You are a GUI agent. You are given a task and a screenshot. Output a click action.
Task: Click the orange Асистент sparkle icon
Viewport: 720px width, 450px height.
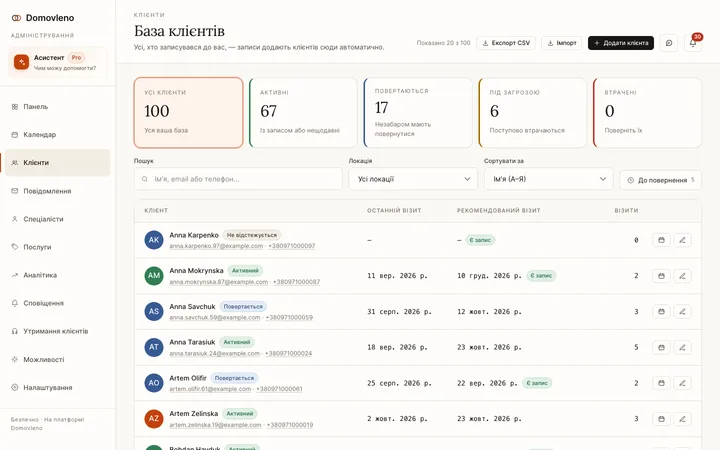21,62
